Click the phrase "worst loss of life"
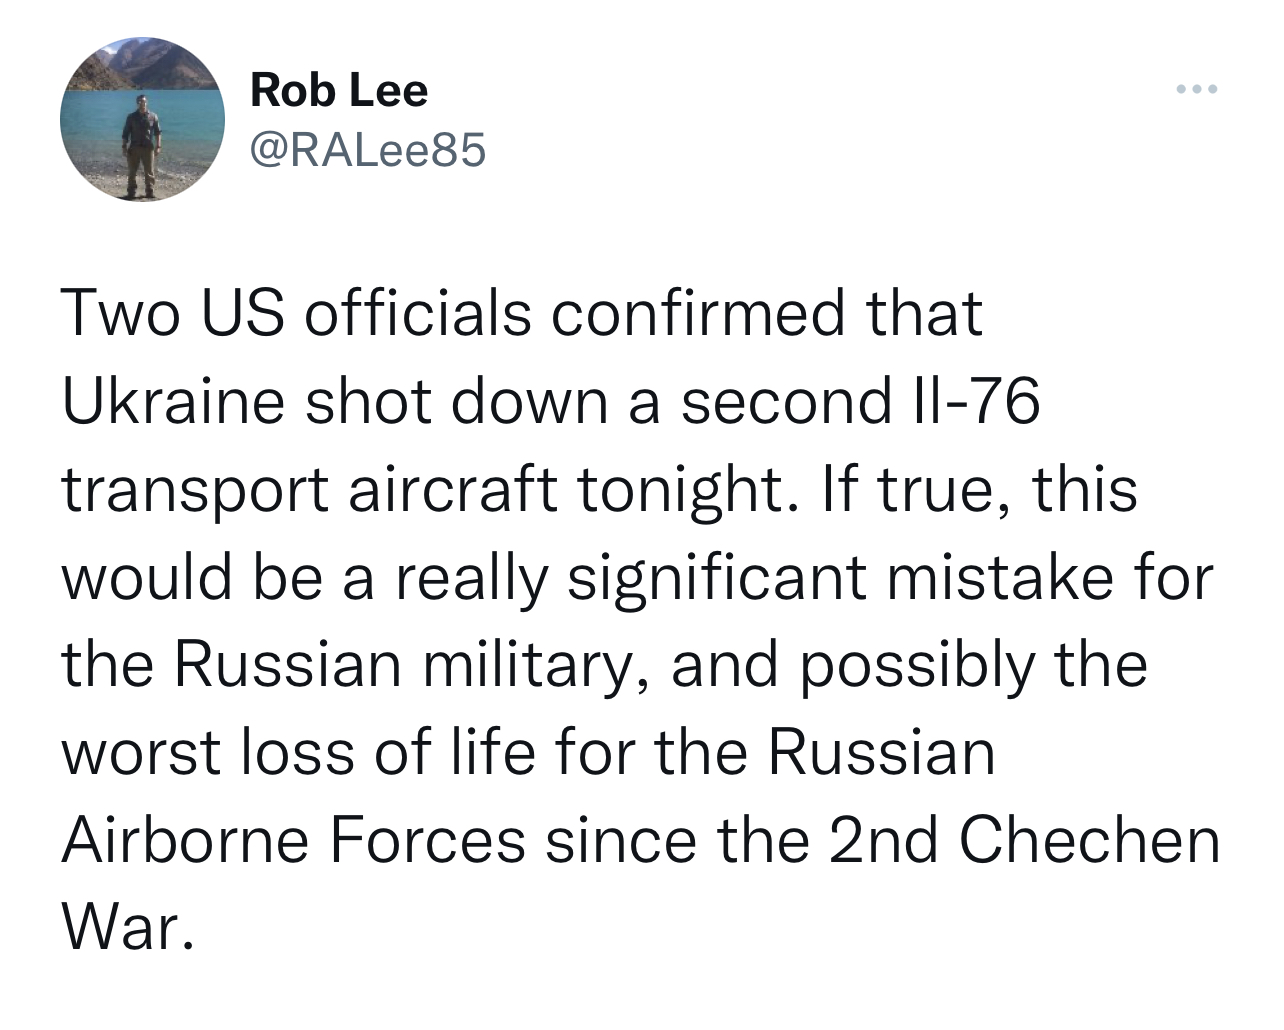This screenshot has height=1030, width=1284. 299,753
